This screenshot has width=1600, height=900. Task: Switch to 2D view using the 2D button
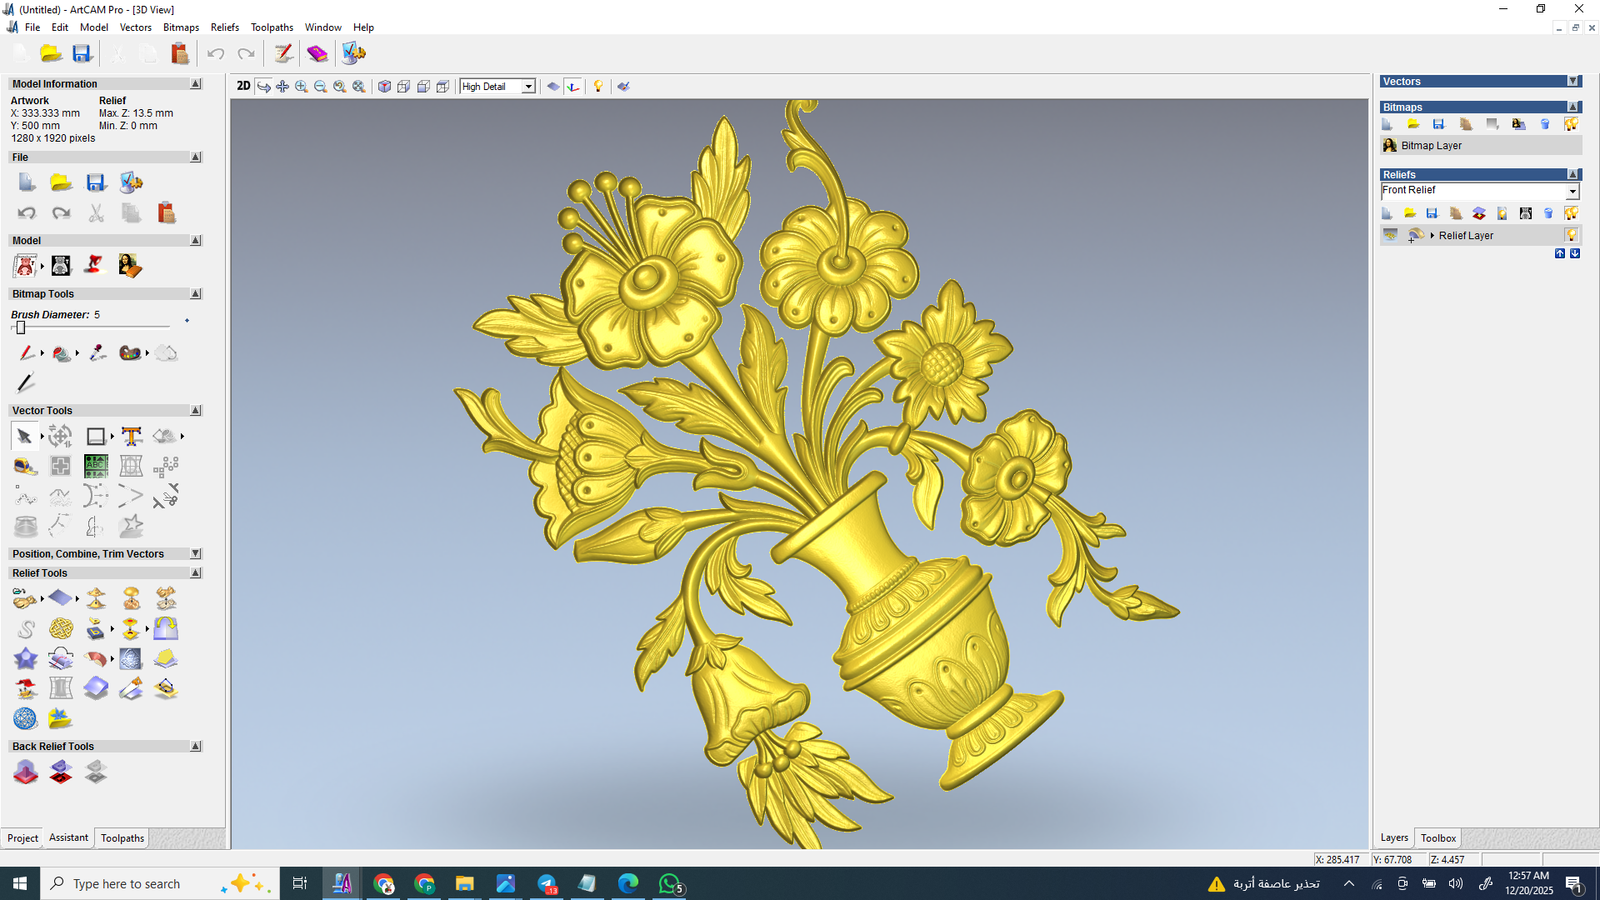(x=243, y=86)
